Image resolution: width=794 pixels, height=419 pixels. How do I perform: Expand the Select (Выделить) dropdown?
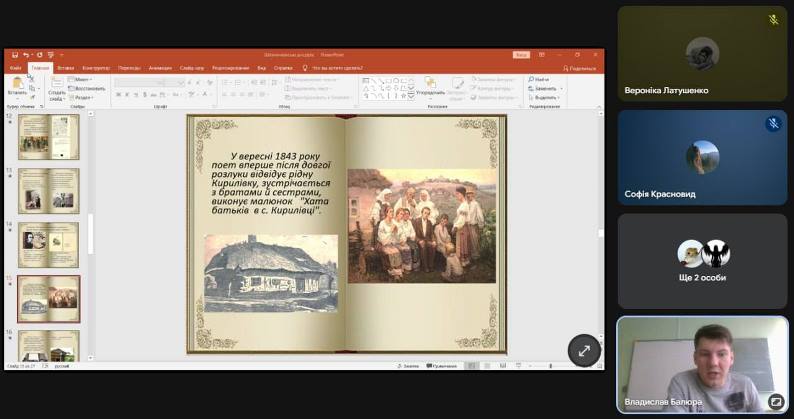(545, 97)
